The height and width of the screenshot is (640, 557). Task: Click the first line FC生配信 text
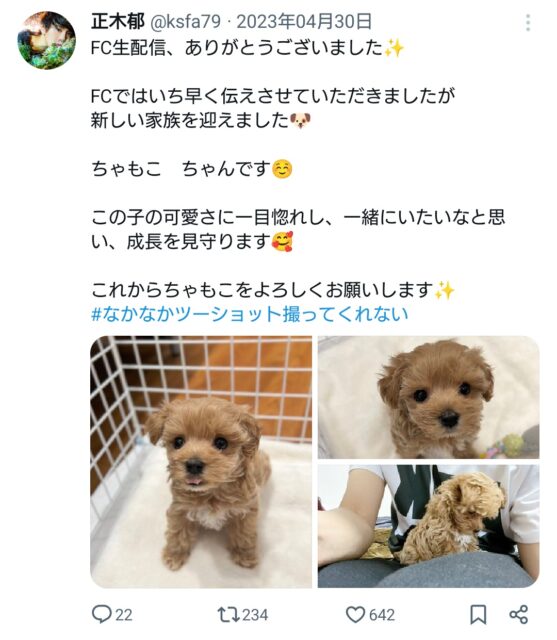(247, 48)
